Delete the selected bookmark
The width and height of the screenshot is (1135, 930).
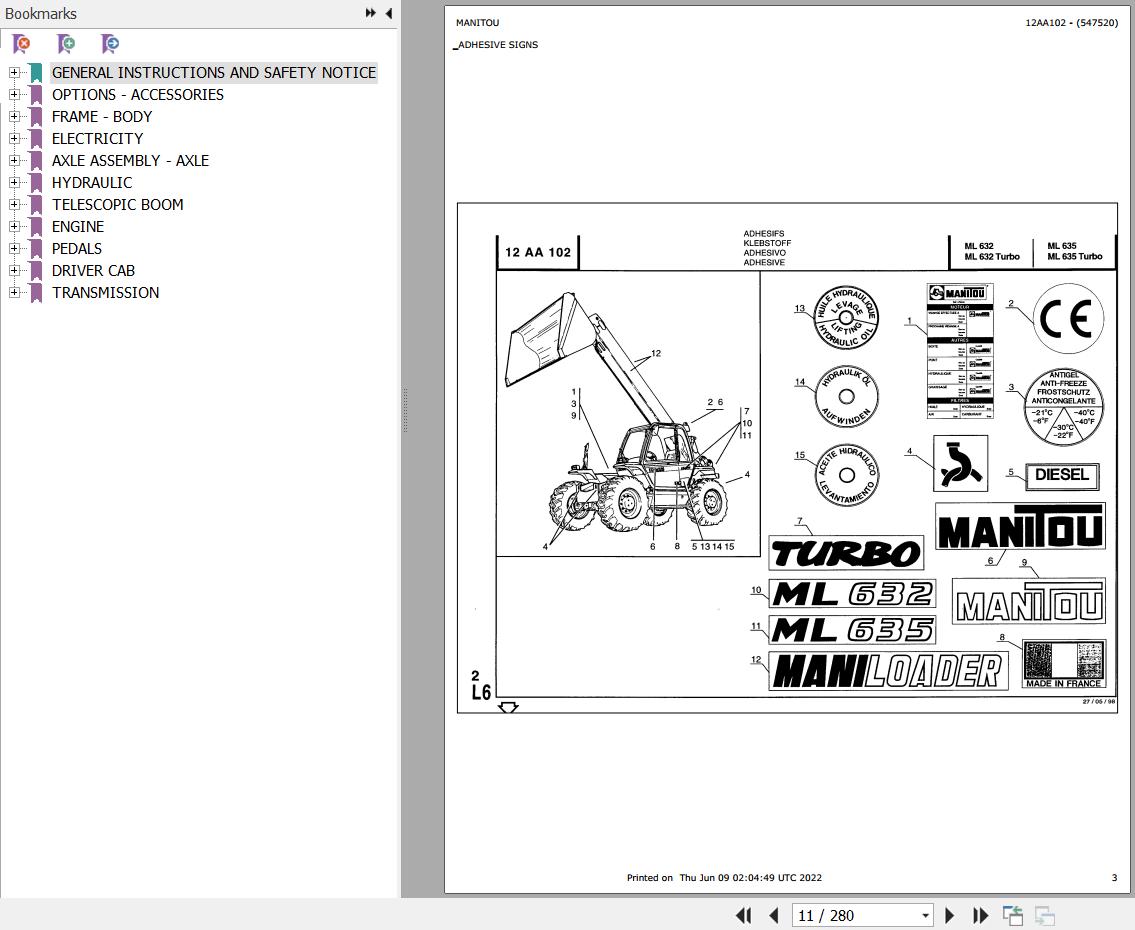point(20,44)
